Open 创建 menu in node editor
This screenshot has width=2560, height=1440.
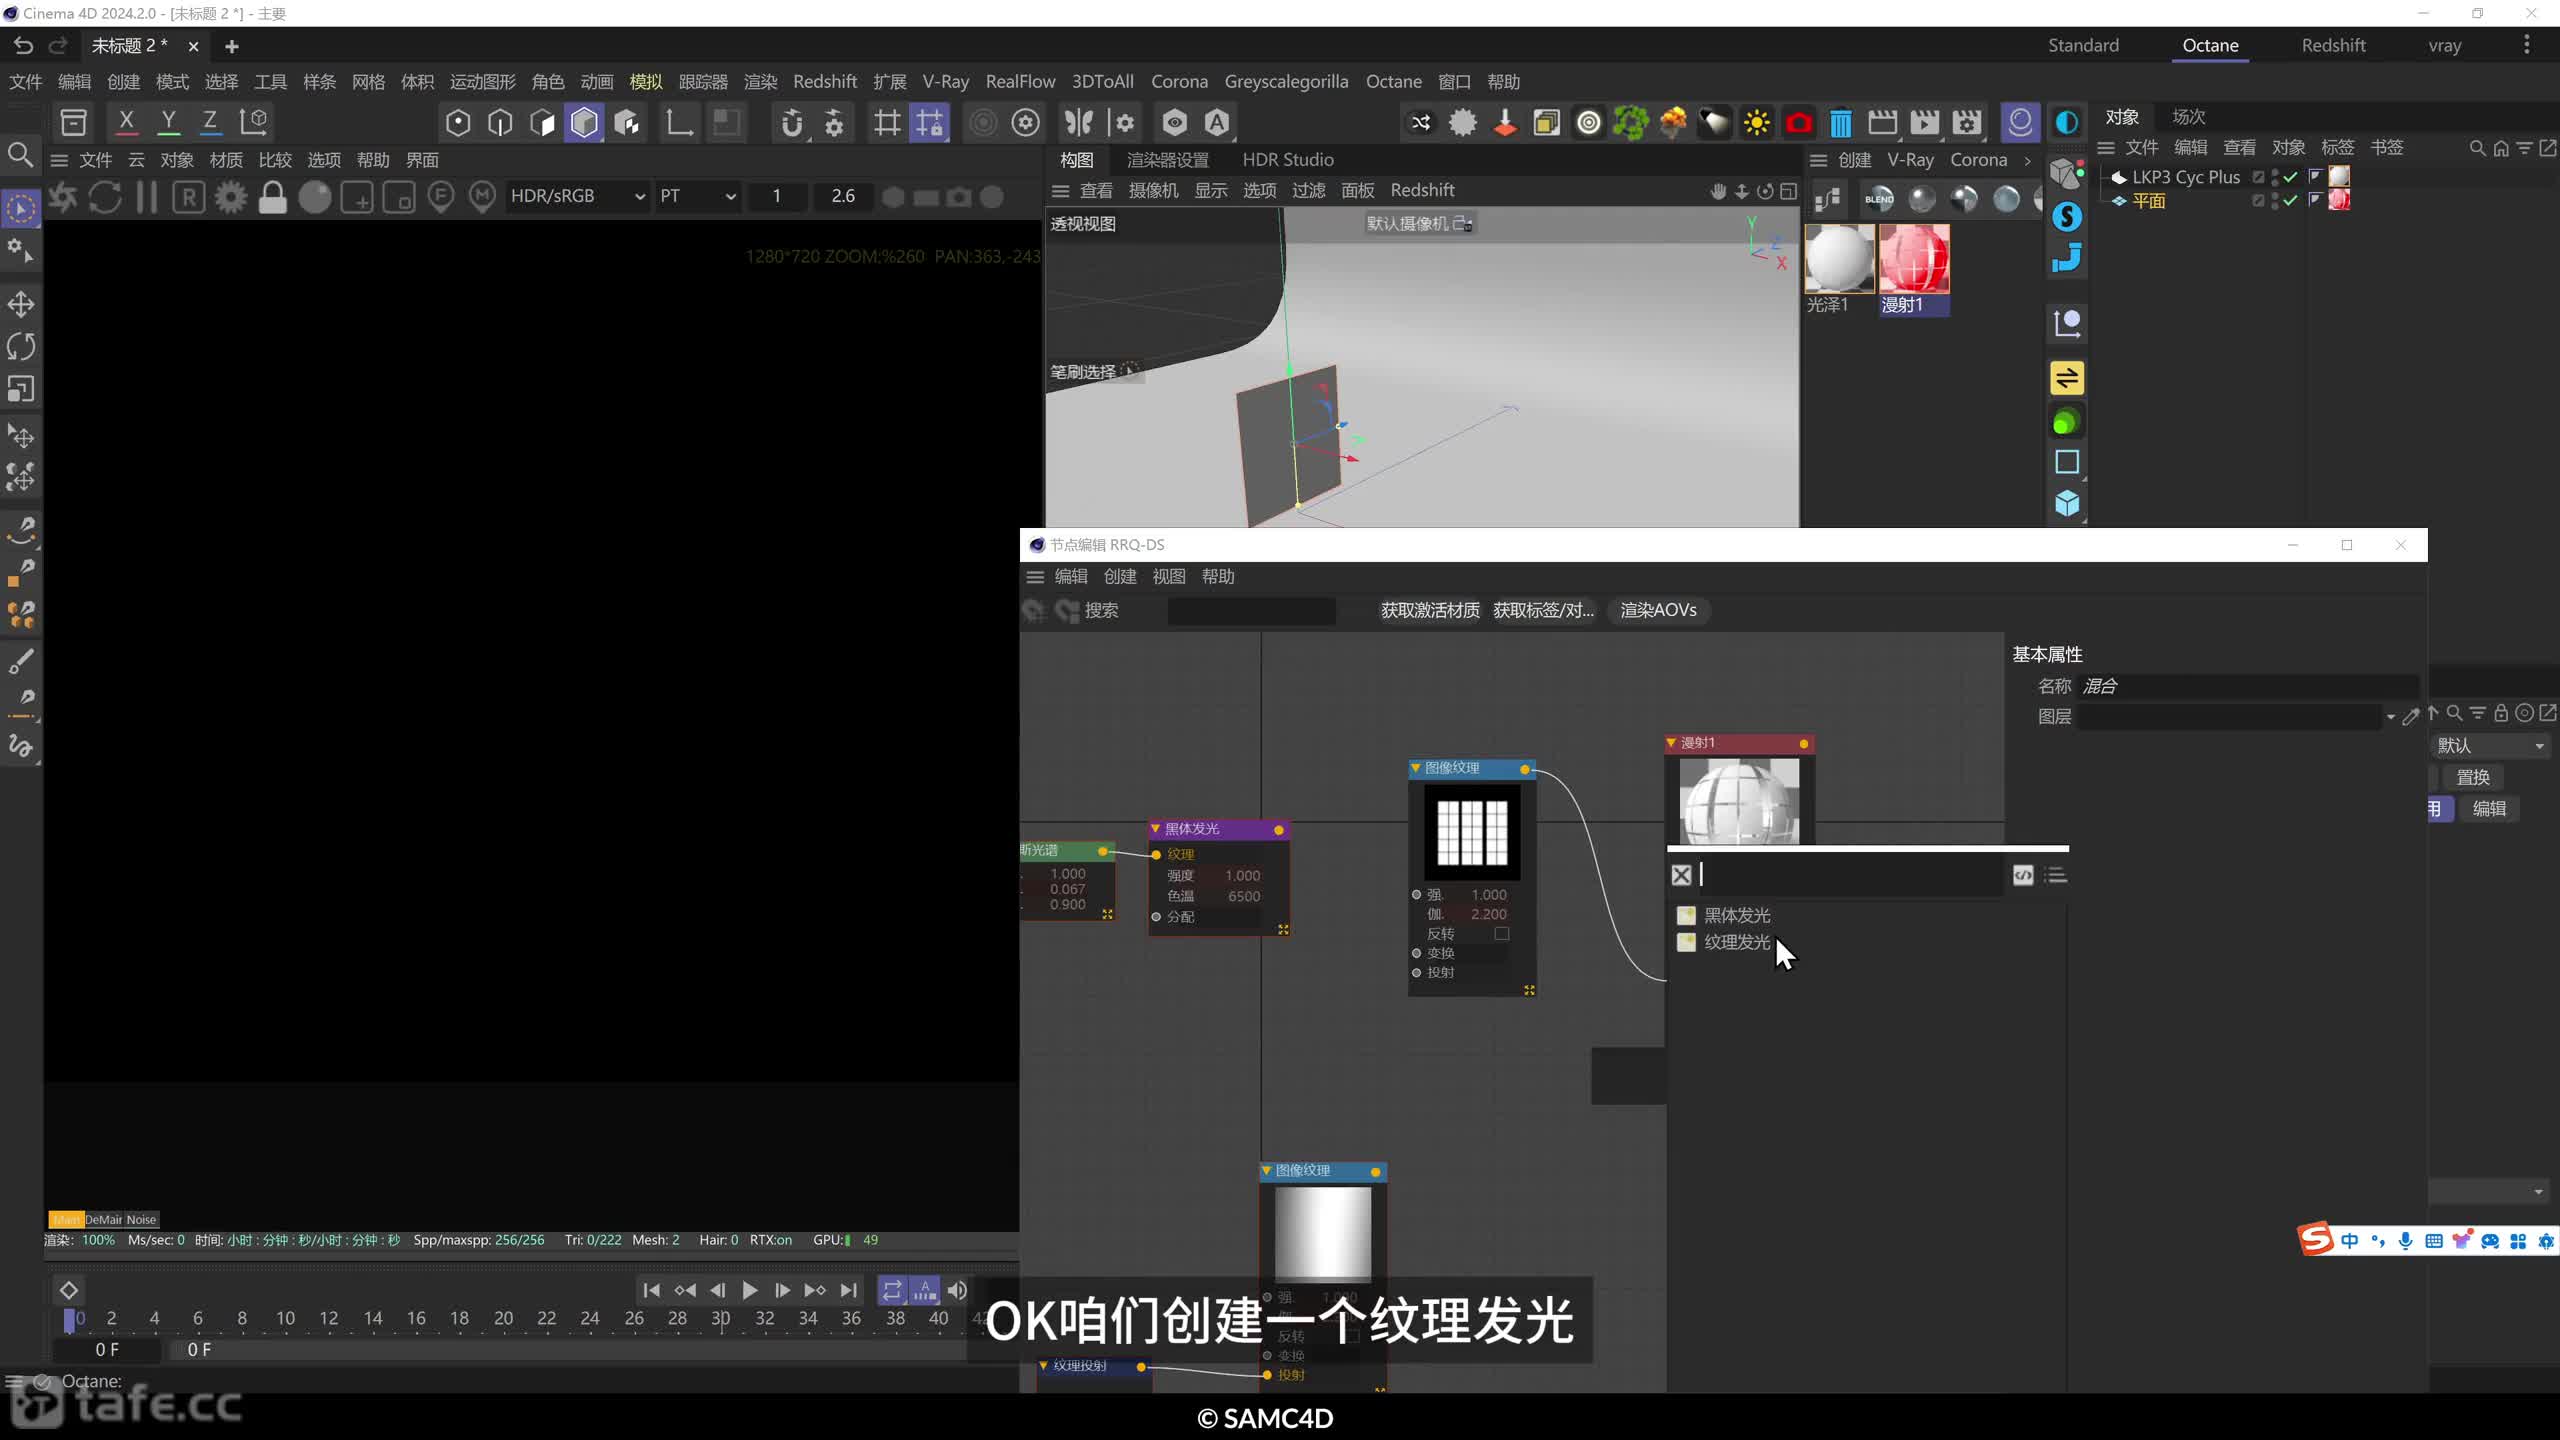point(1120,577)
